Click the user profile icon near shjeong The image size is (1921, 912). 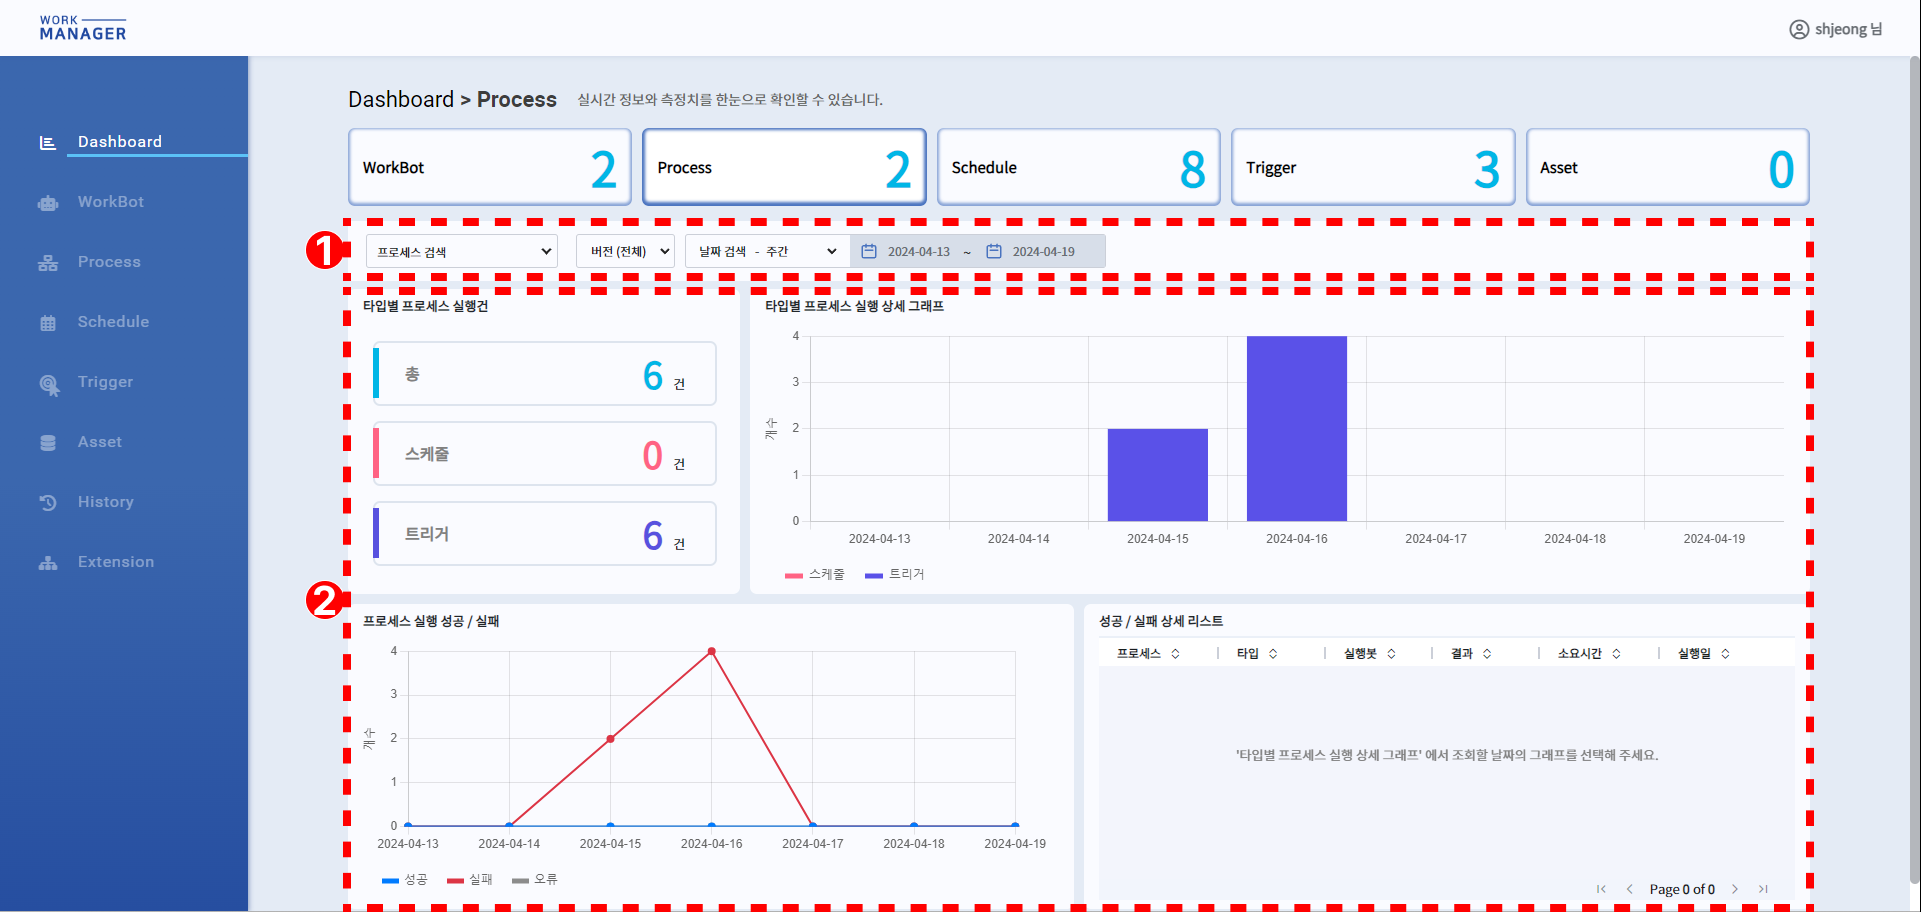tap(1799, 30)
